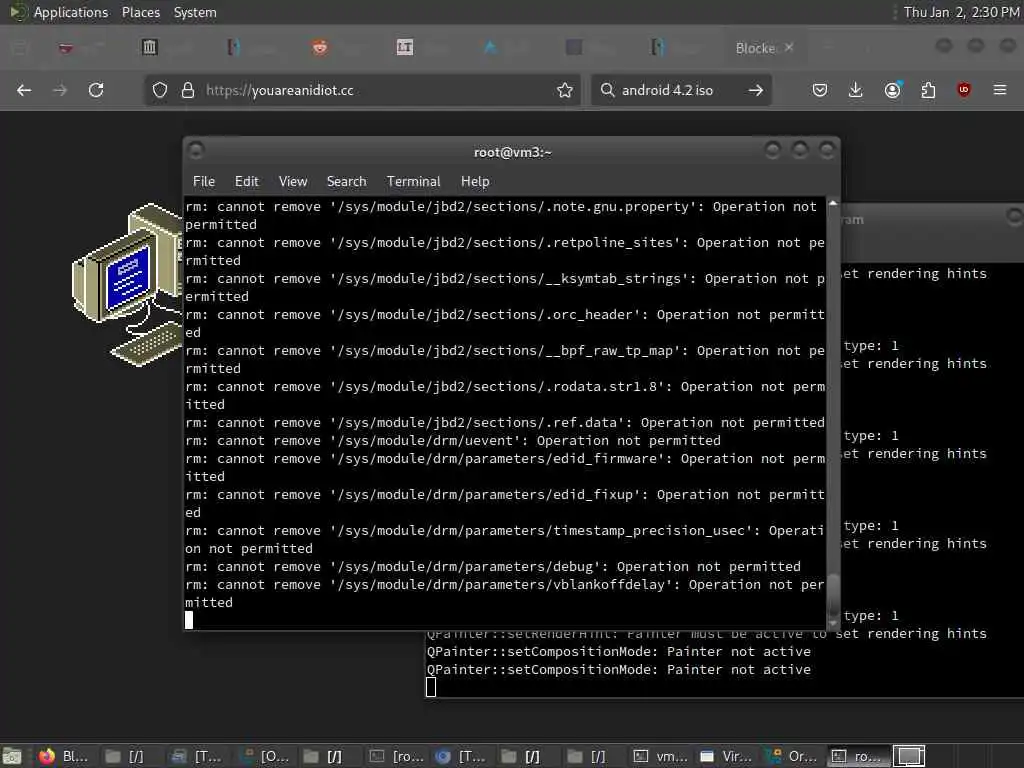Viewport: 1024px width, 768px height.
Task: Click the root@vm3 terminal window menu button
Action: tap(195, 151)
